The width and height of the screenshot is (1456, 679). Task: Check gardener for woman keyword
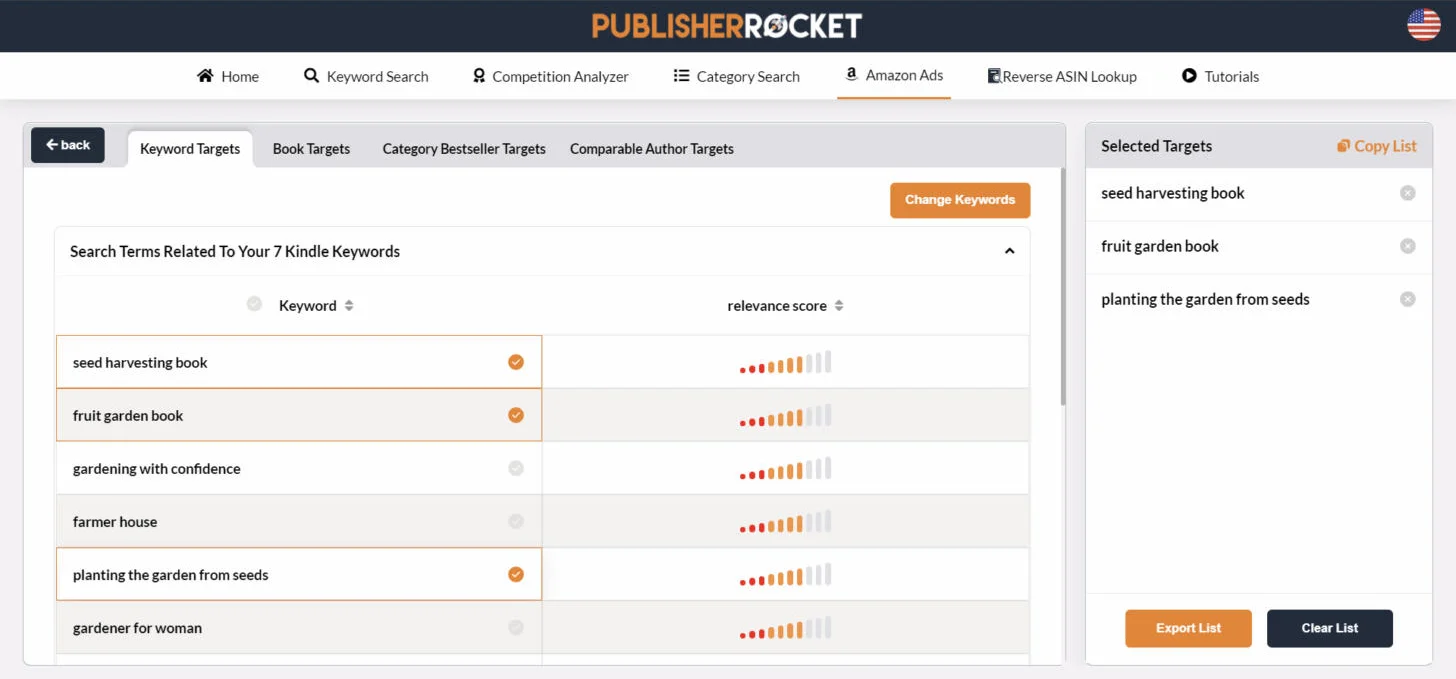[516, 627]
